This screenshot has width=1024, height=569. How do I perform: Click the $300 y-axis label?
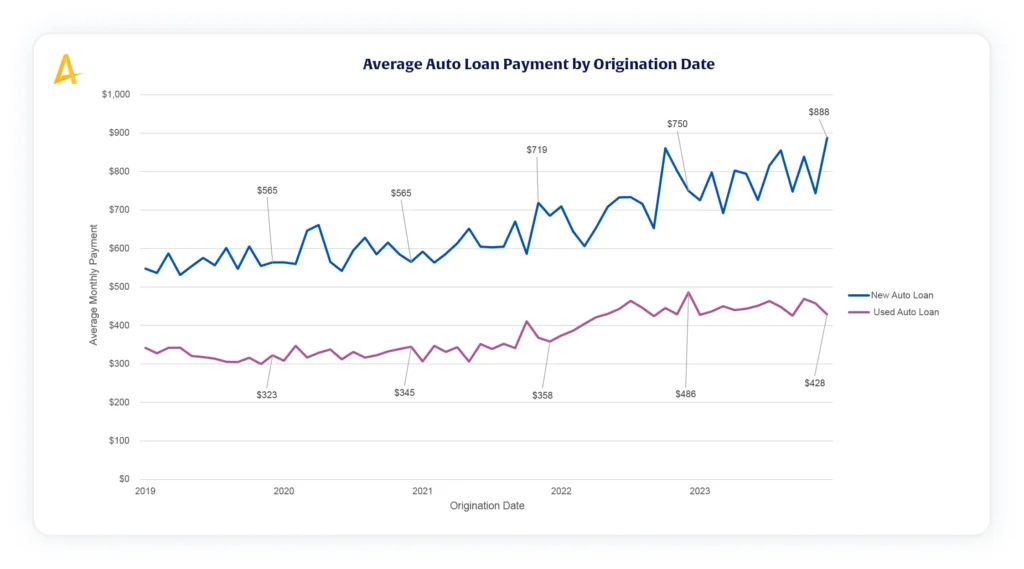(x=119, y=364)
